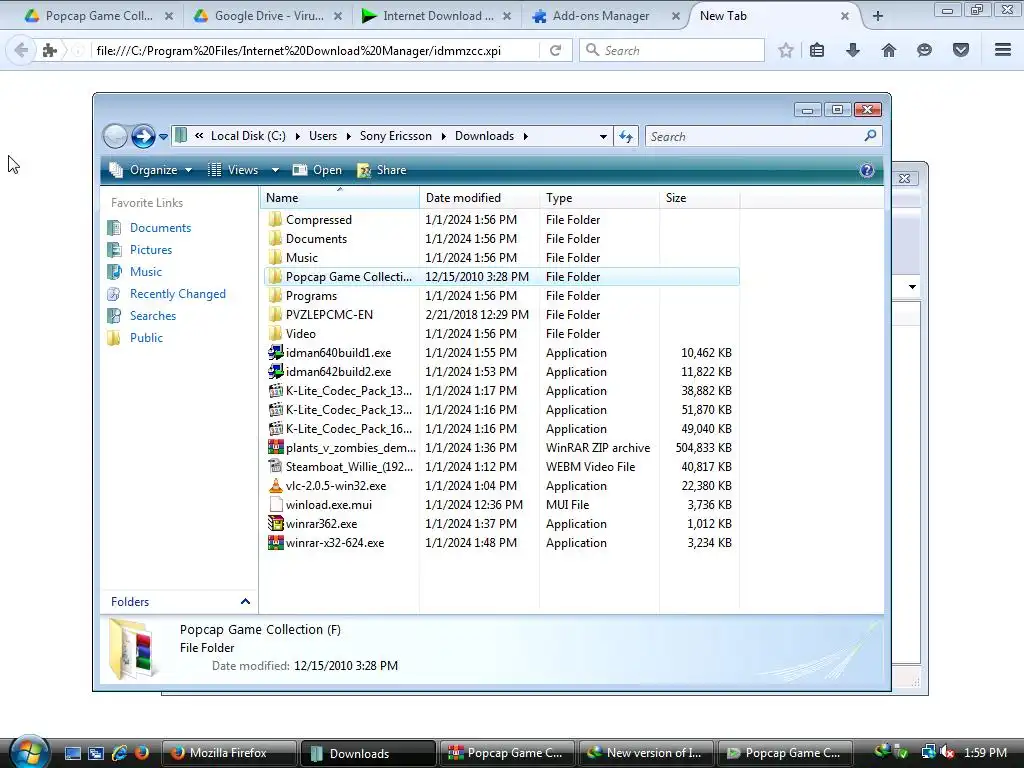Expand the breadcrumb arrow after Downloads

point(525,136)
